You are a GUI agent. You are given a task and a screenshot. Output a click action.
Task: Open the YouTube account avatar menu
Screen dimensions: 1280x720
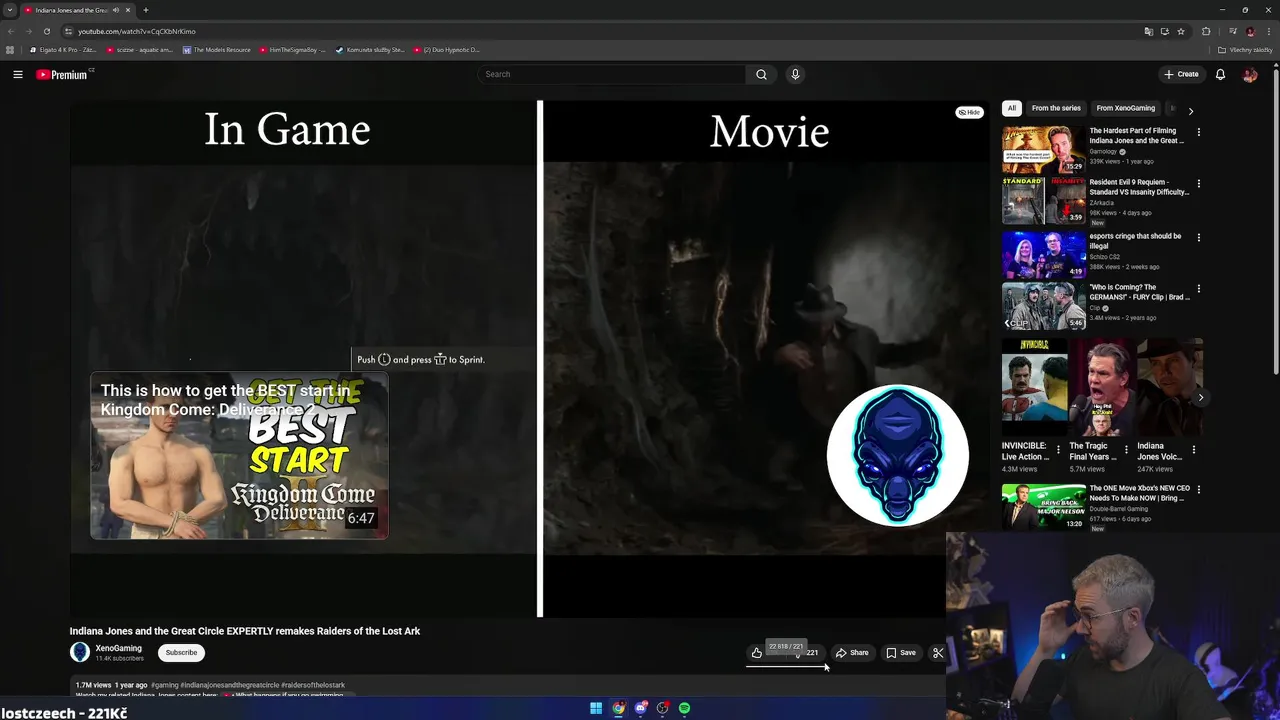pos(1250,74)
